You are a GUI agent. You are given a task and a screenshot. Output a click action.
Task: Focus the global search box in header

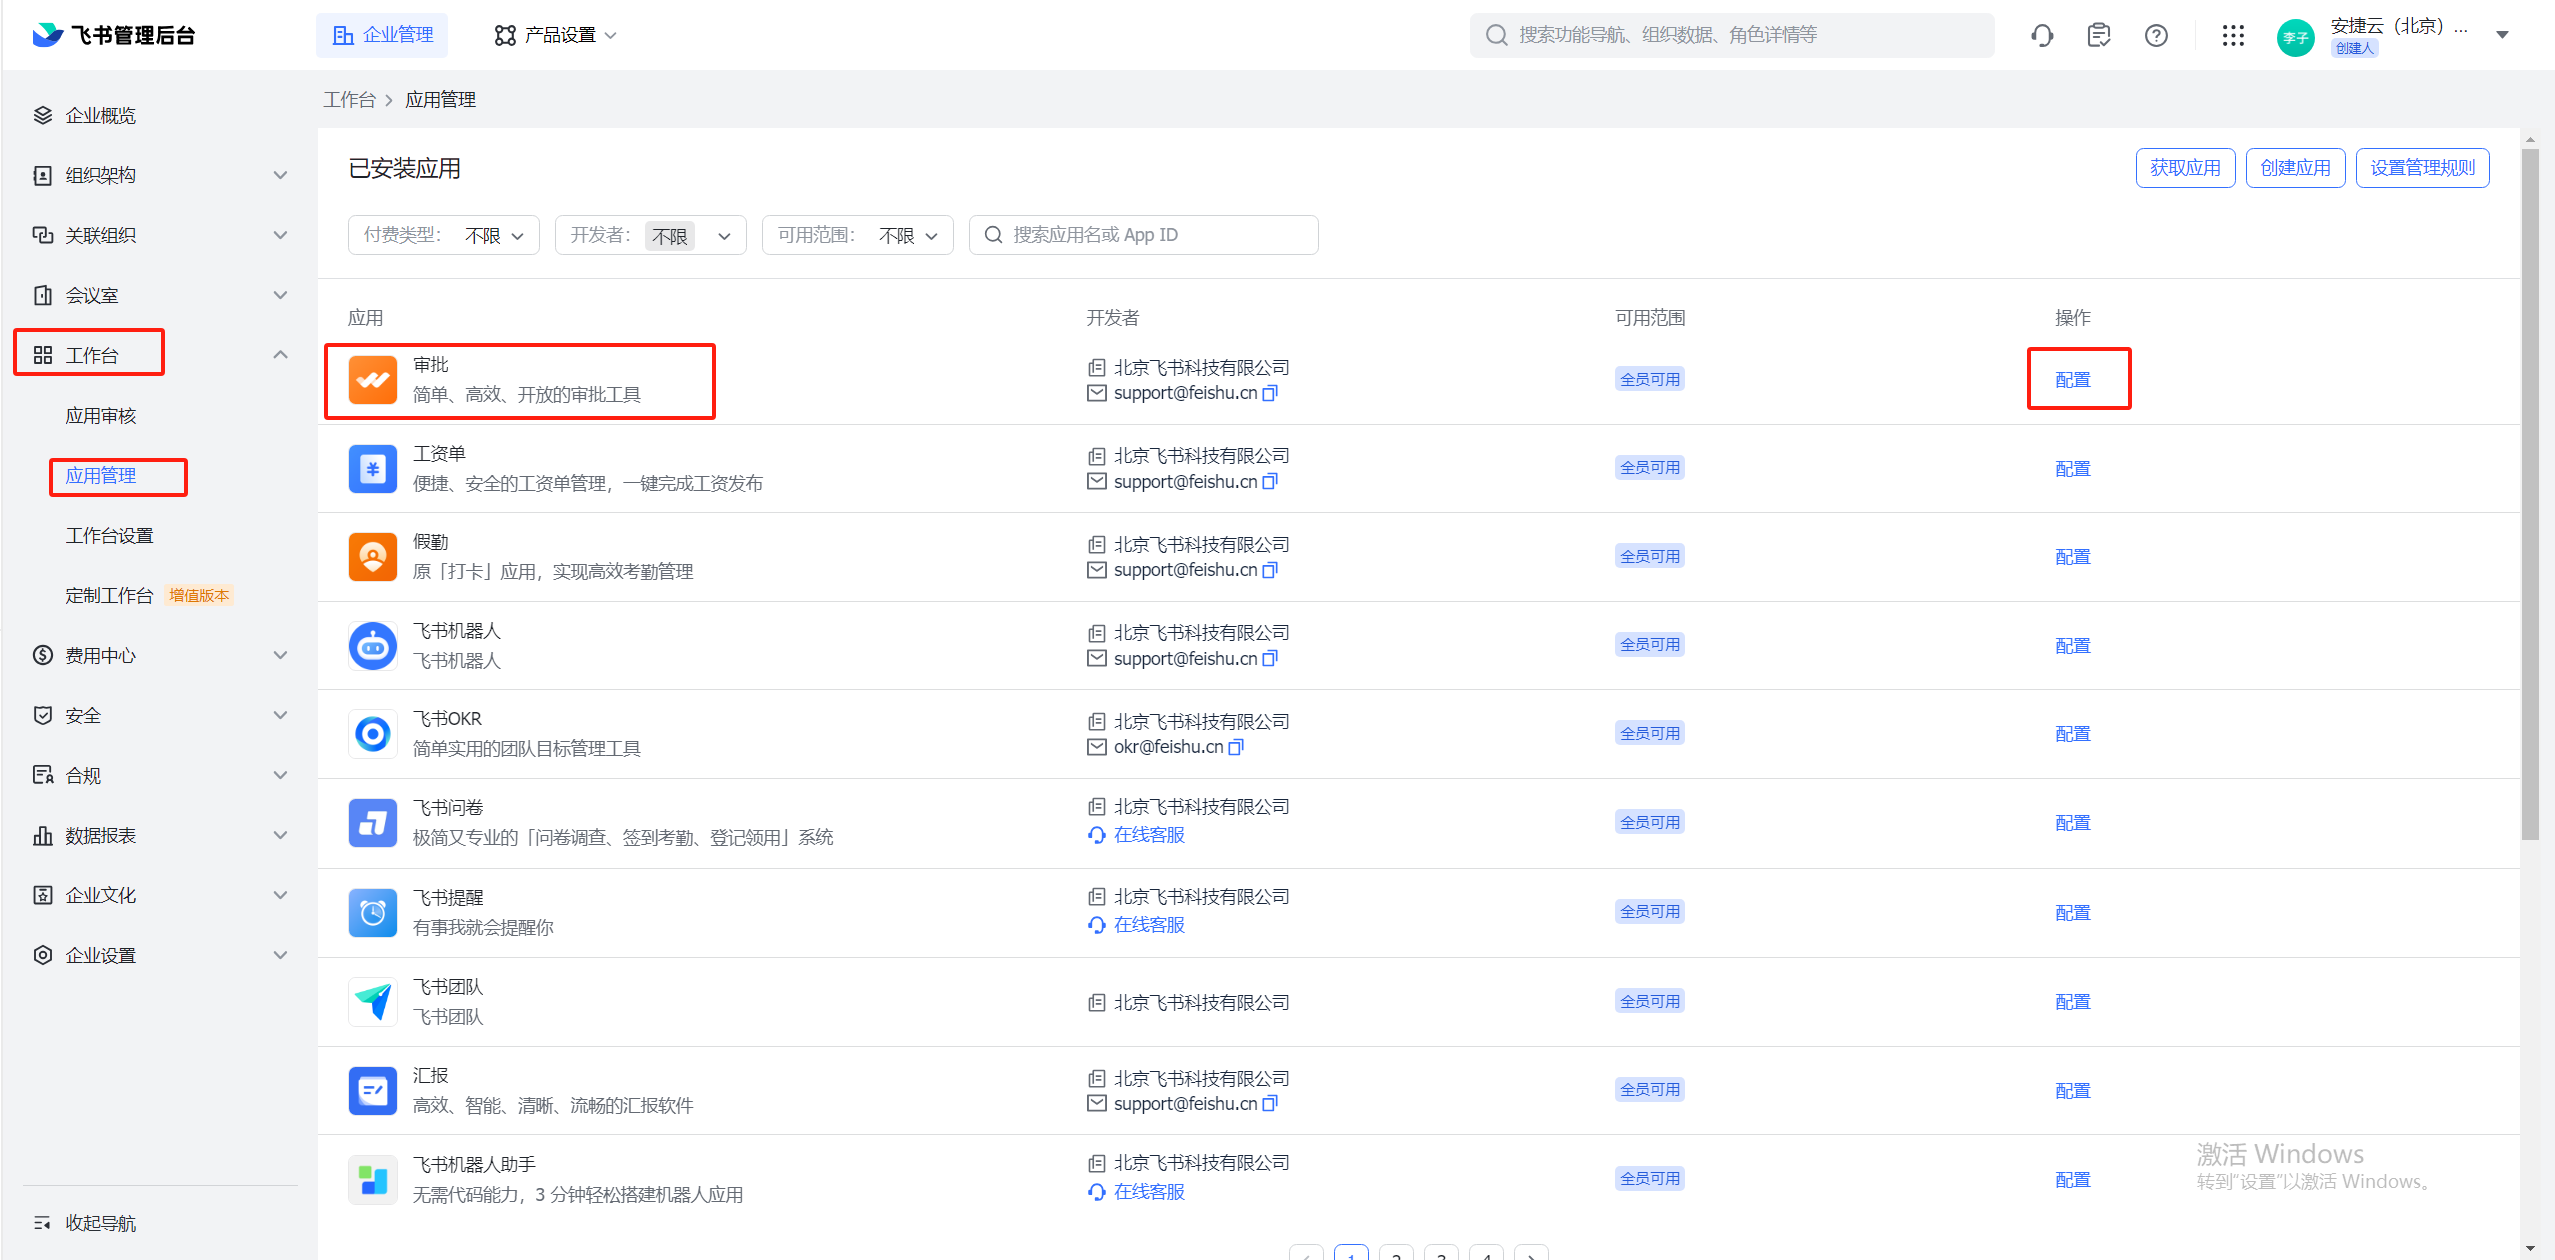pos(1731,36)
